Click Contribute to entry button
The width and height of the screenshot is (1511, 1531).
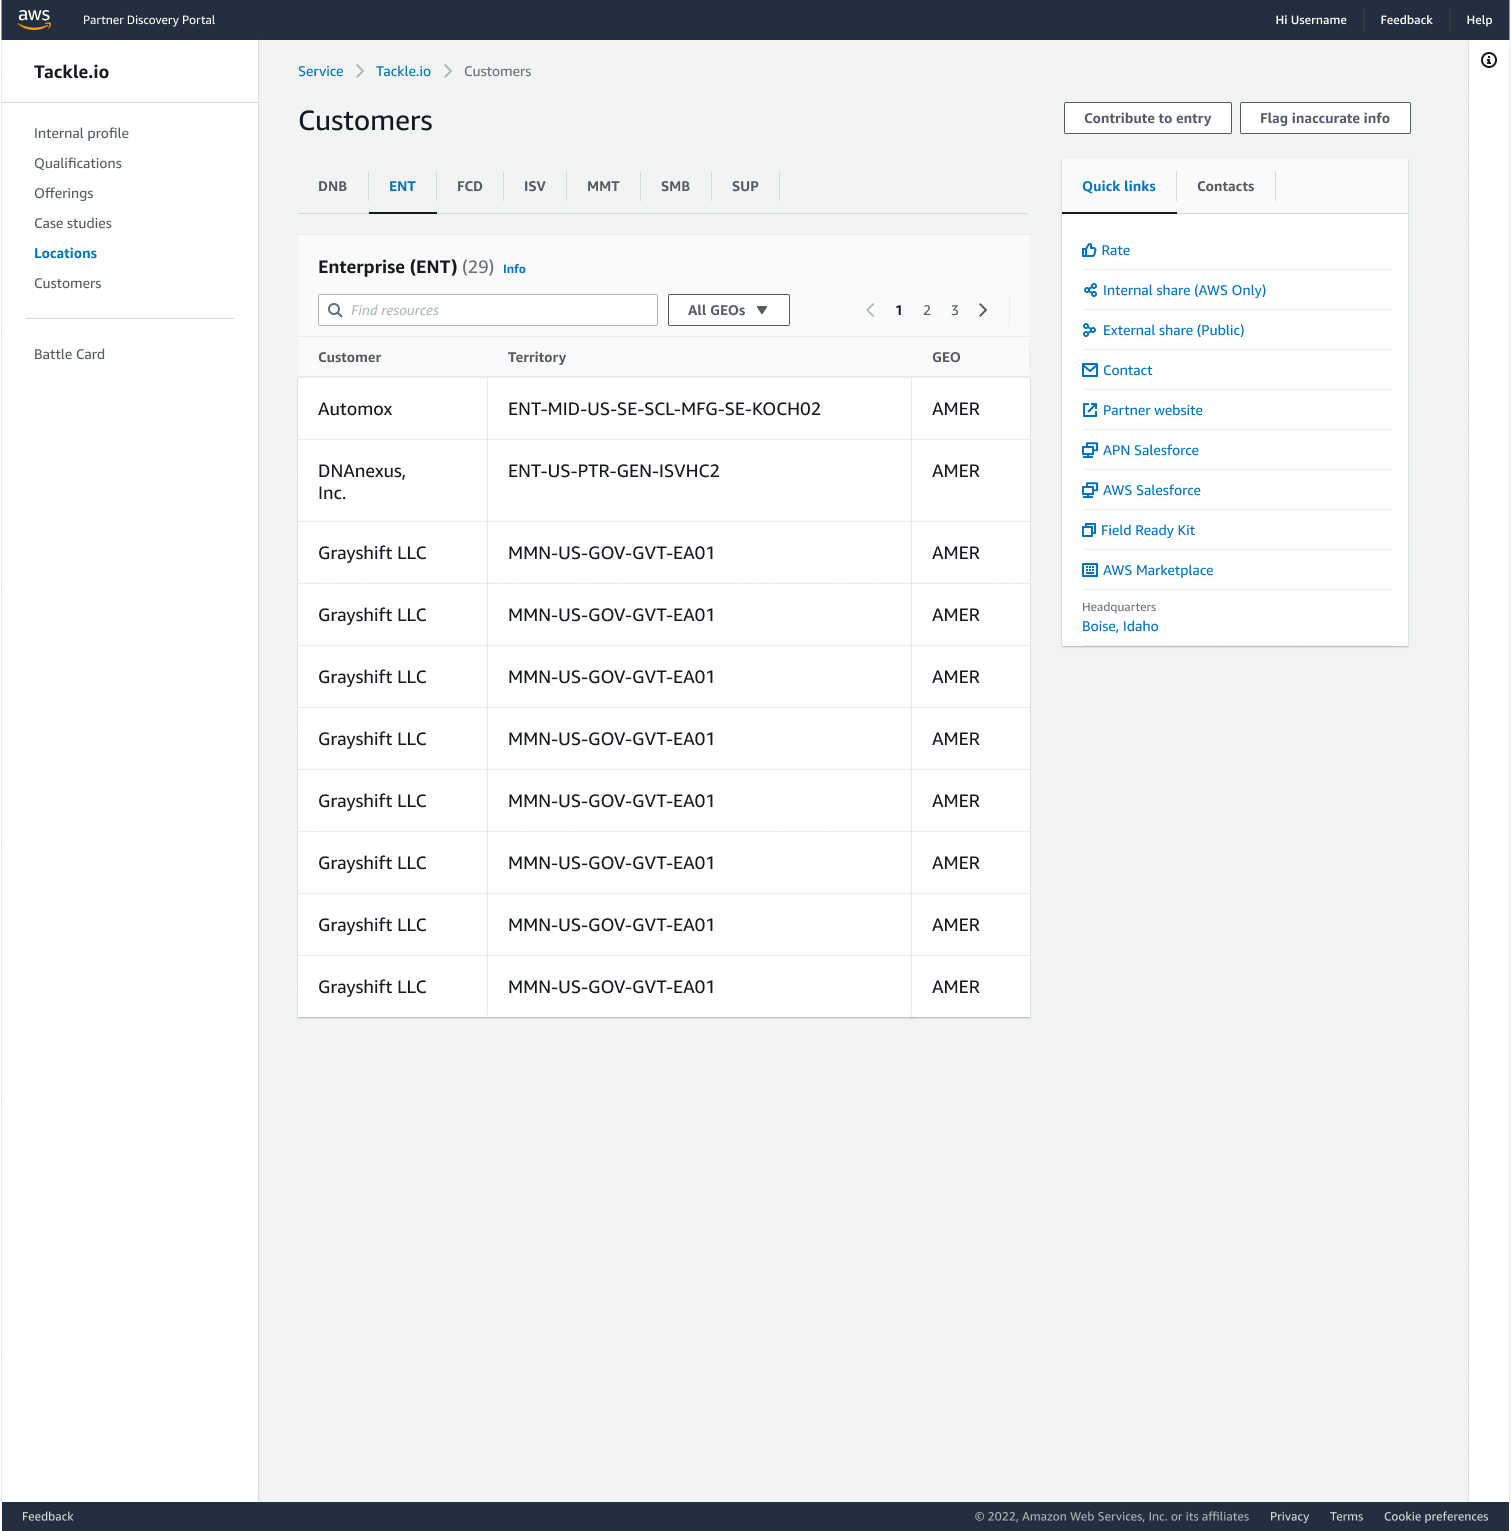1148,118
